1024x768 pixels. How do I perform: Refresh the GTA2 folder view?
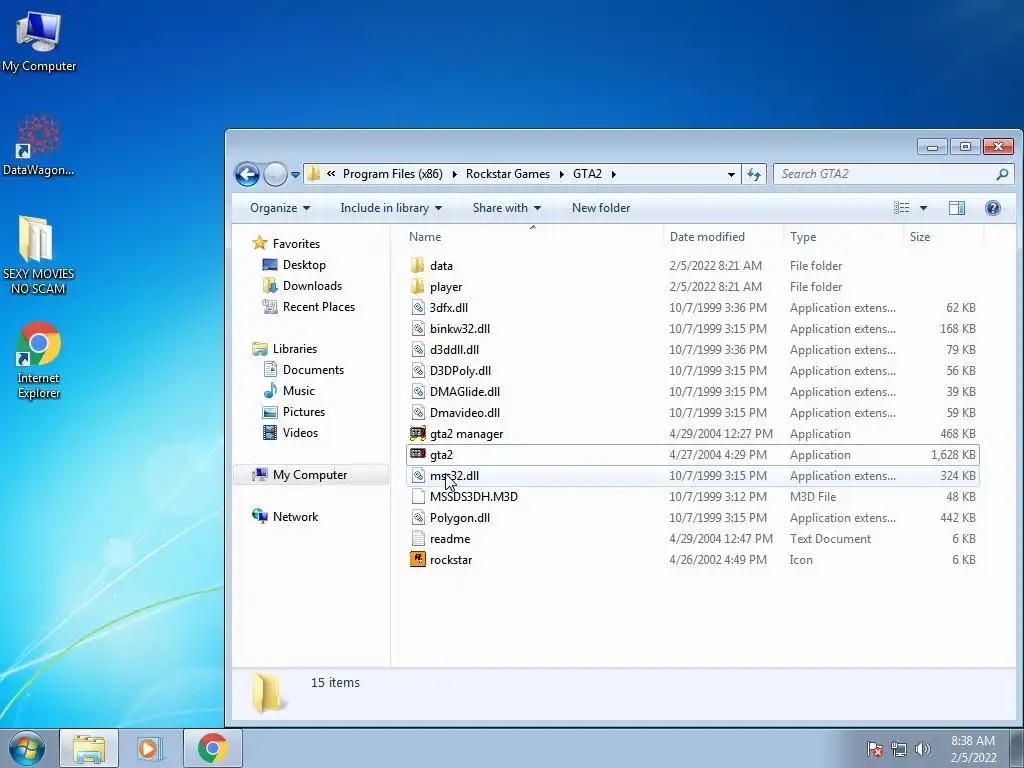754,174
